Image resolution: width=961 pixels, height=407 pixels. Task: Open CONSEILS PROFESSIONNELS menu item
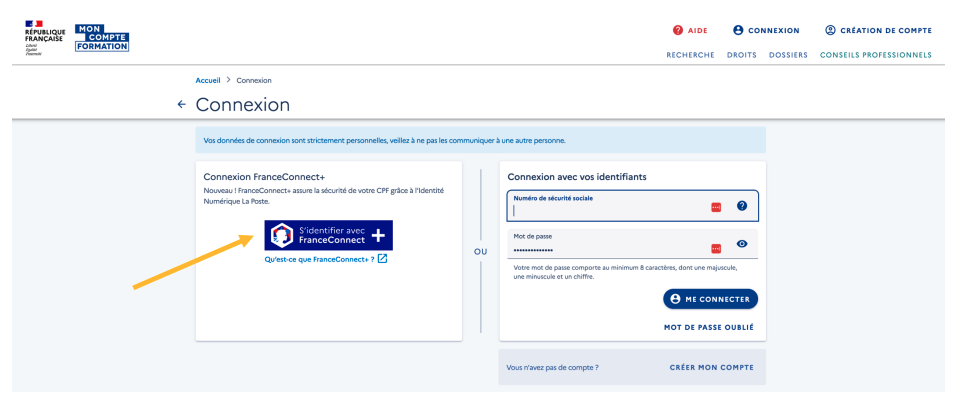coord(876,55)
